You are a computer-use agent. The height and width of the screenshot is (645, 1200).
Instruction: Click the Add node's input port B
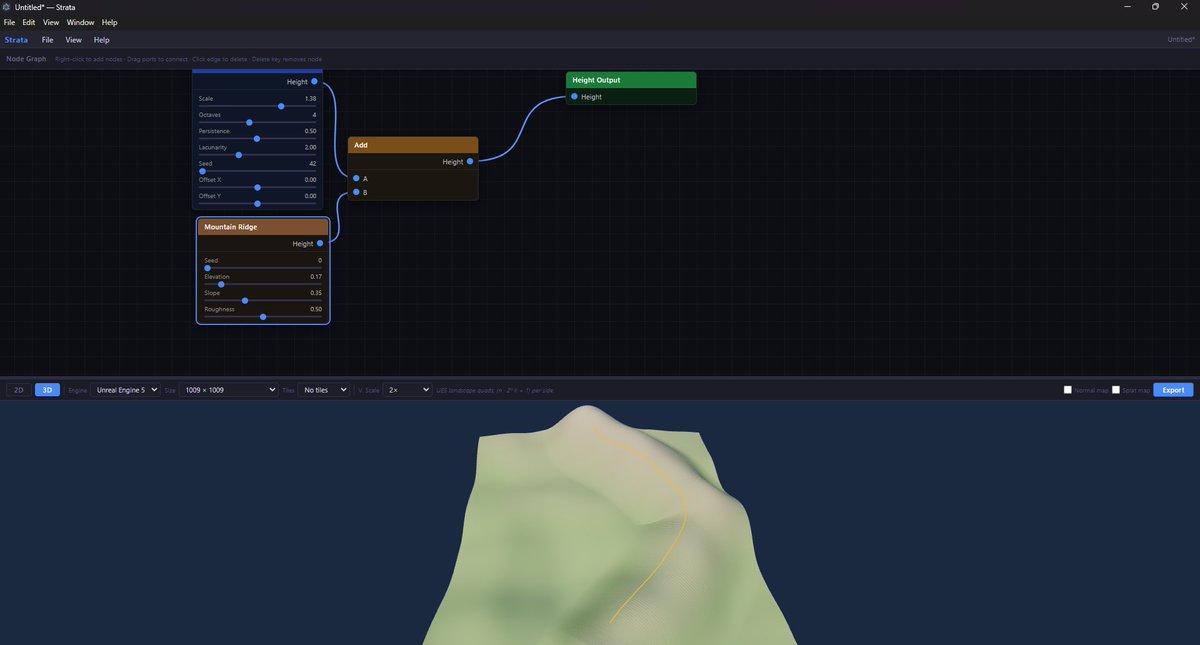pyautogui.click(x=356, y=192)
